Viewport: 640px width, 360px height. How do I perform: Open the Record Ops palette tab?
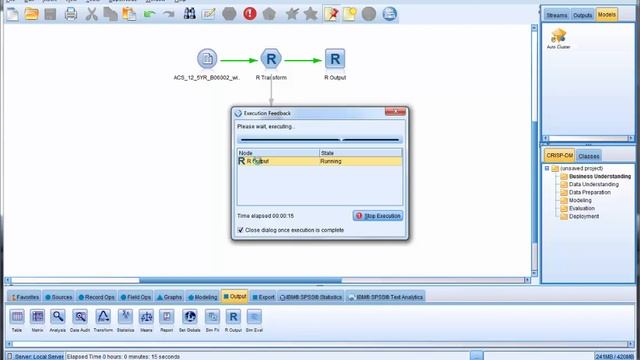(x=97, y=297)
